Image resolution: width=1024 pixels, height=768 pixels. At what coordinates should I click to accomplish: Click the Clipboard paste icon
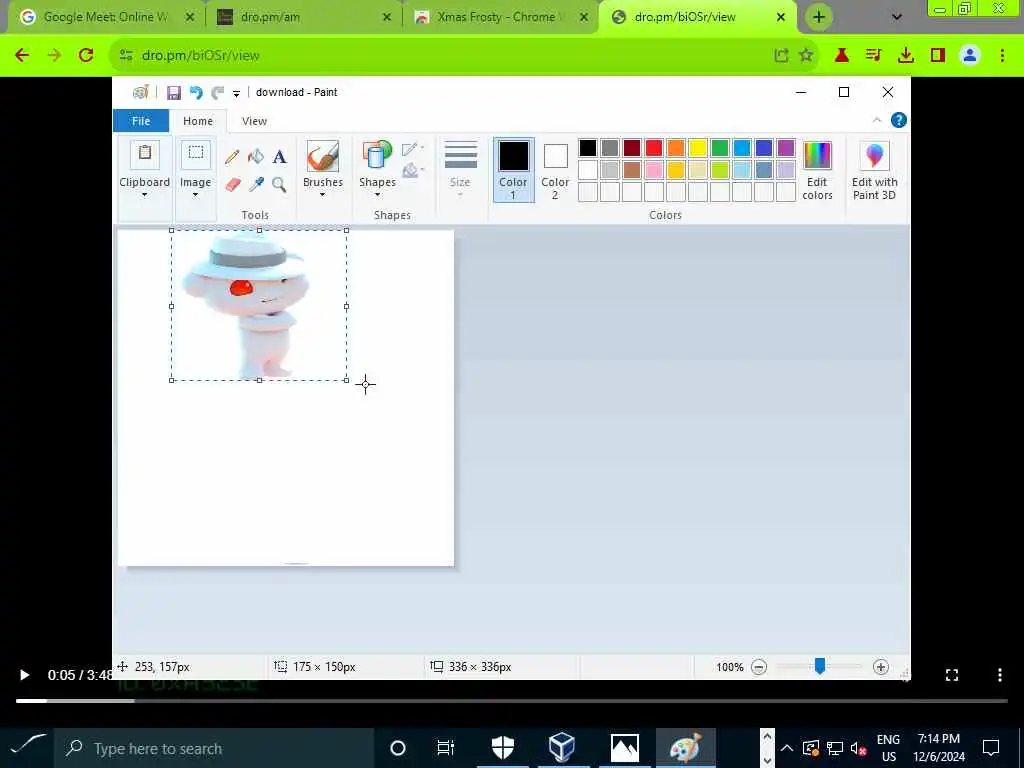pos(145,155)
